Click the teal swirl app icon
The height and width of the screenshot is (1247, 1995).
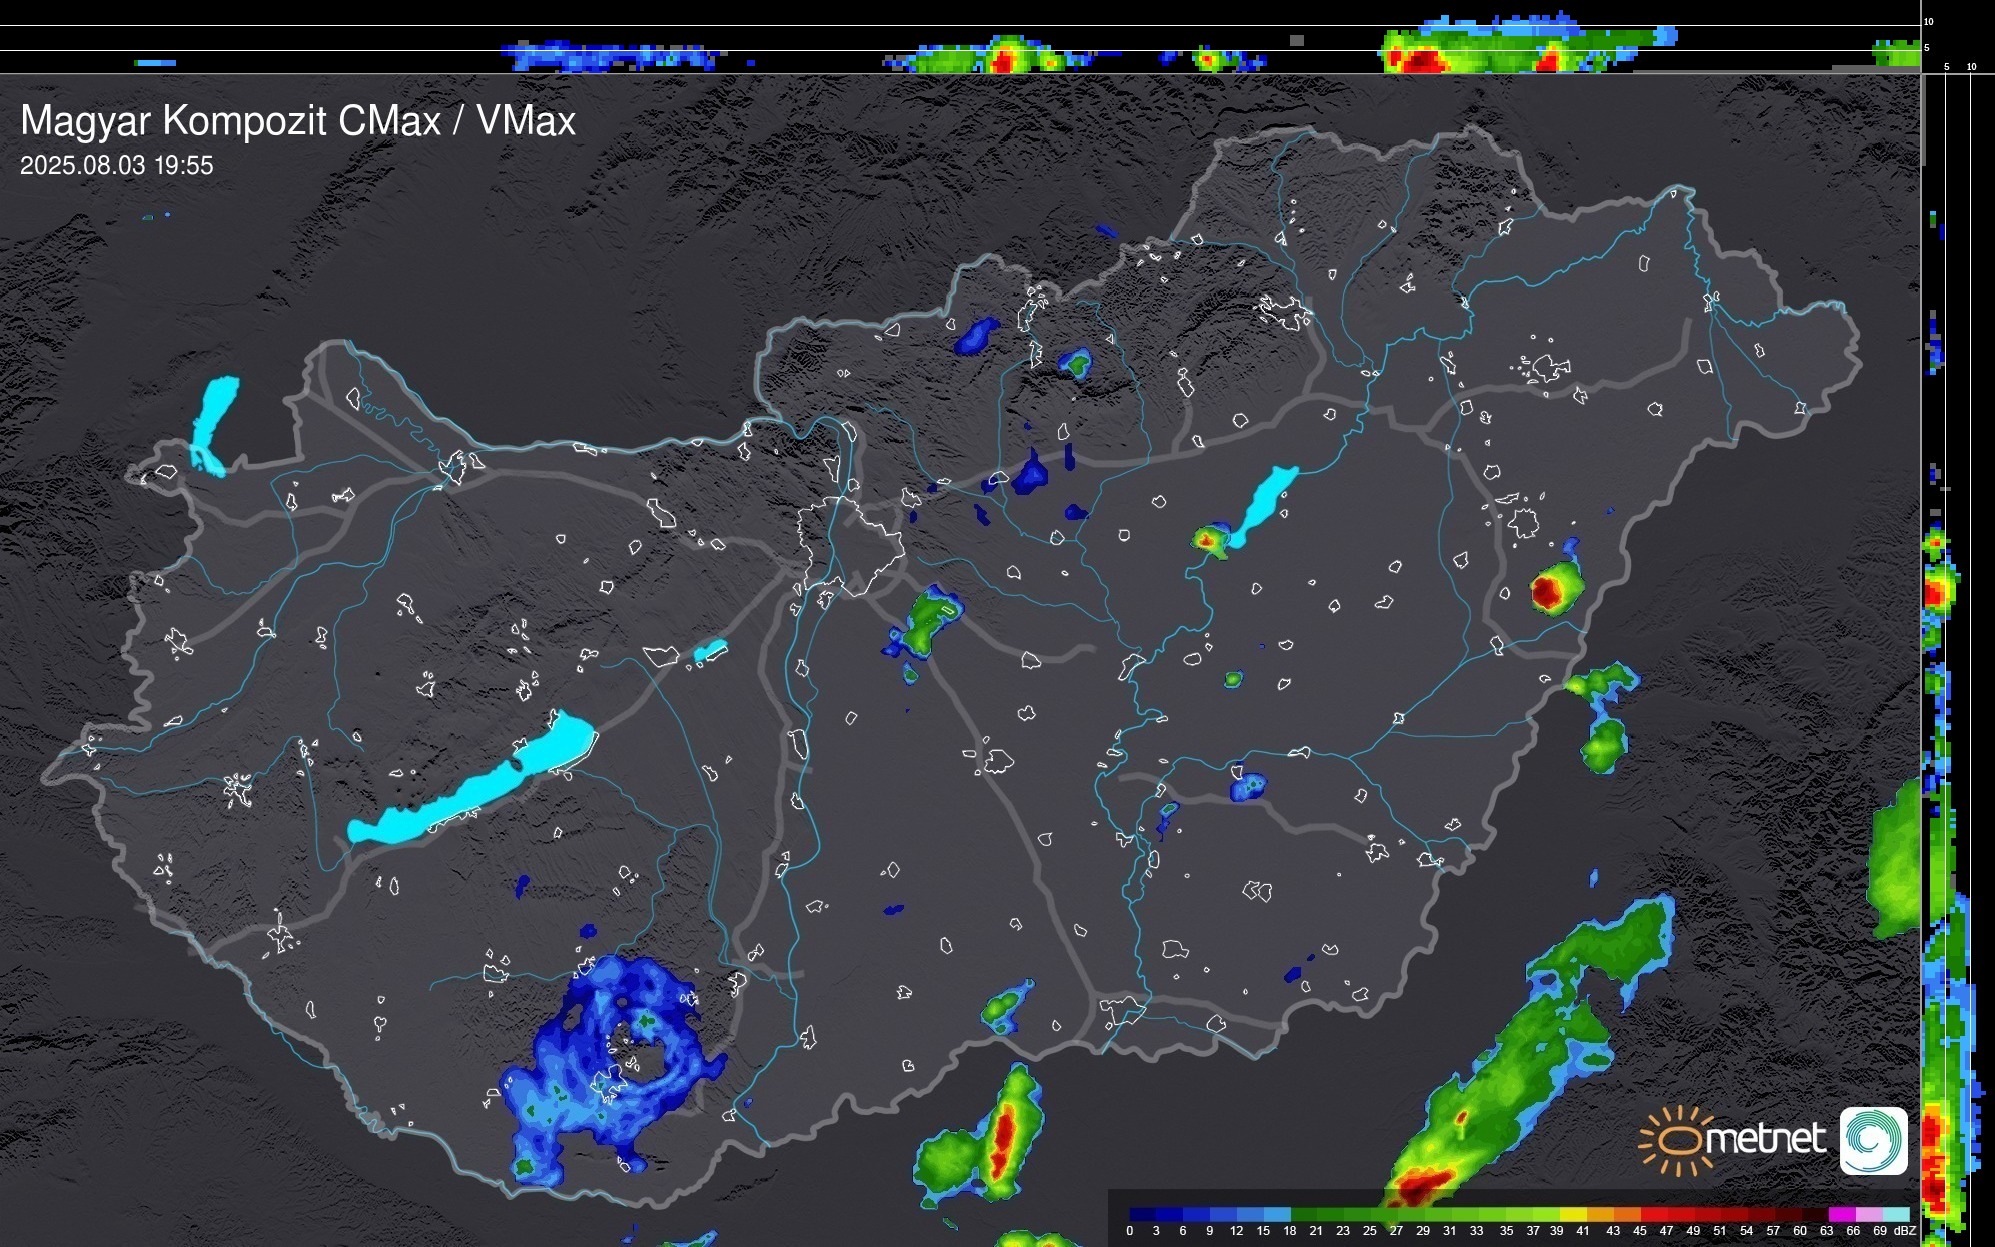[1873, 1140]
